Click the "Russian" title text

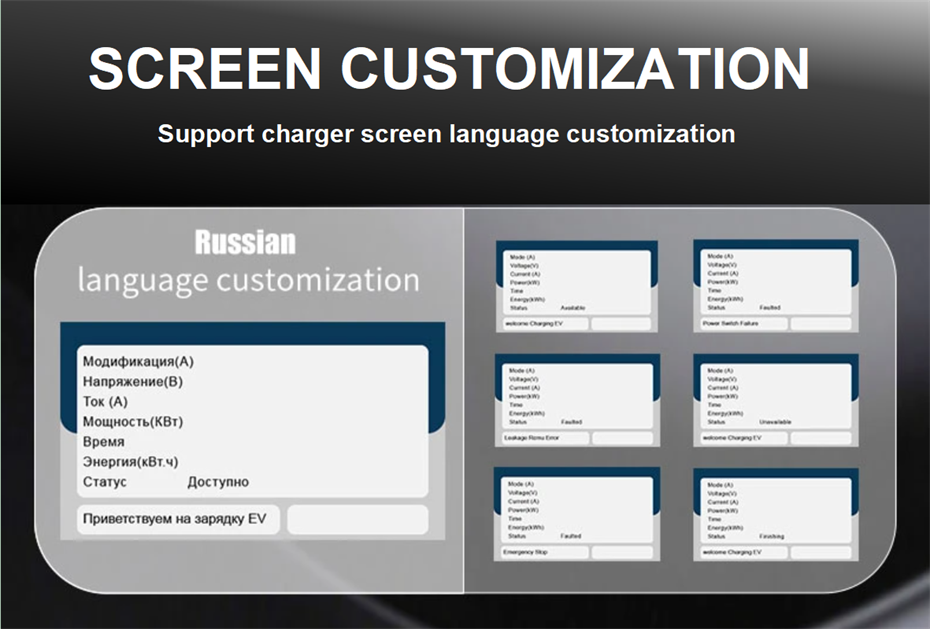click(245, 242)
